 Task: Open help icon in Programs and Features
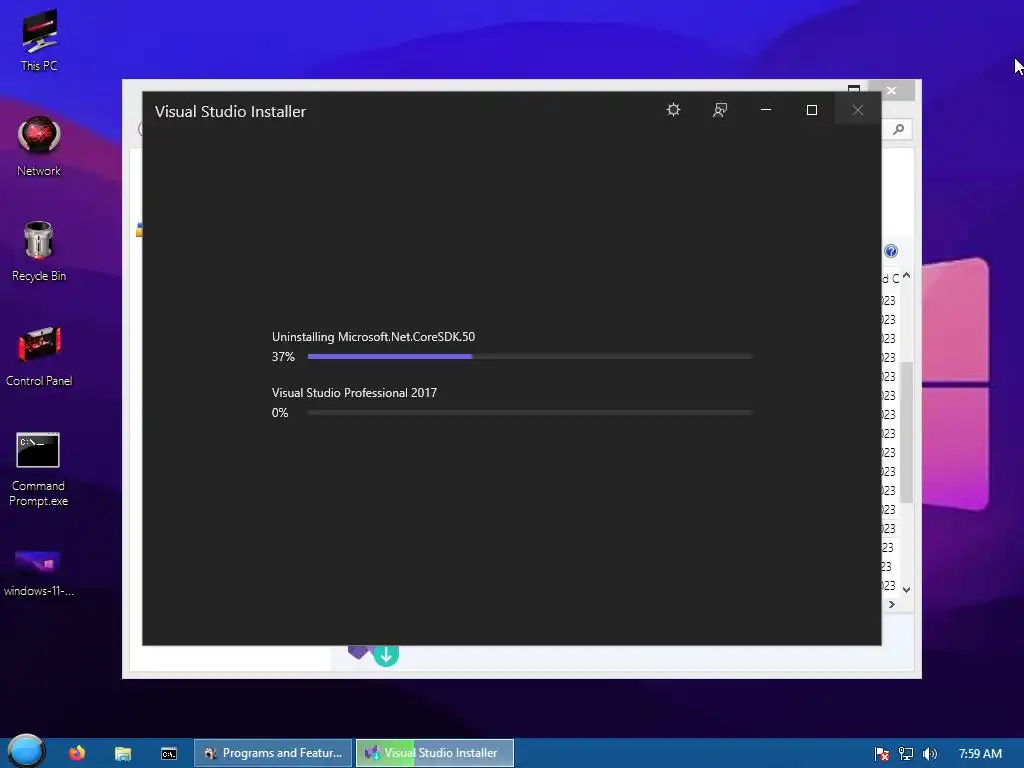pos(891,251)
